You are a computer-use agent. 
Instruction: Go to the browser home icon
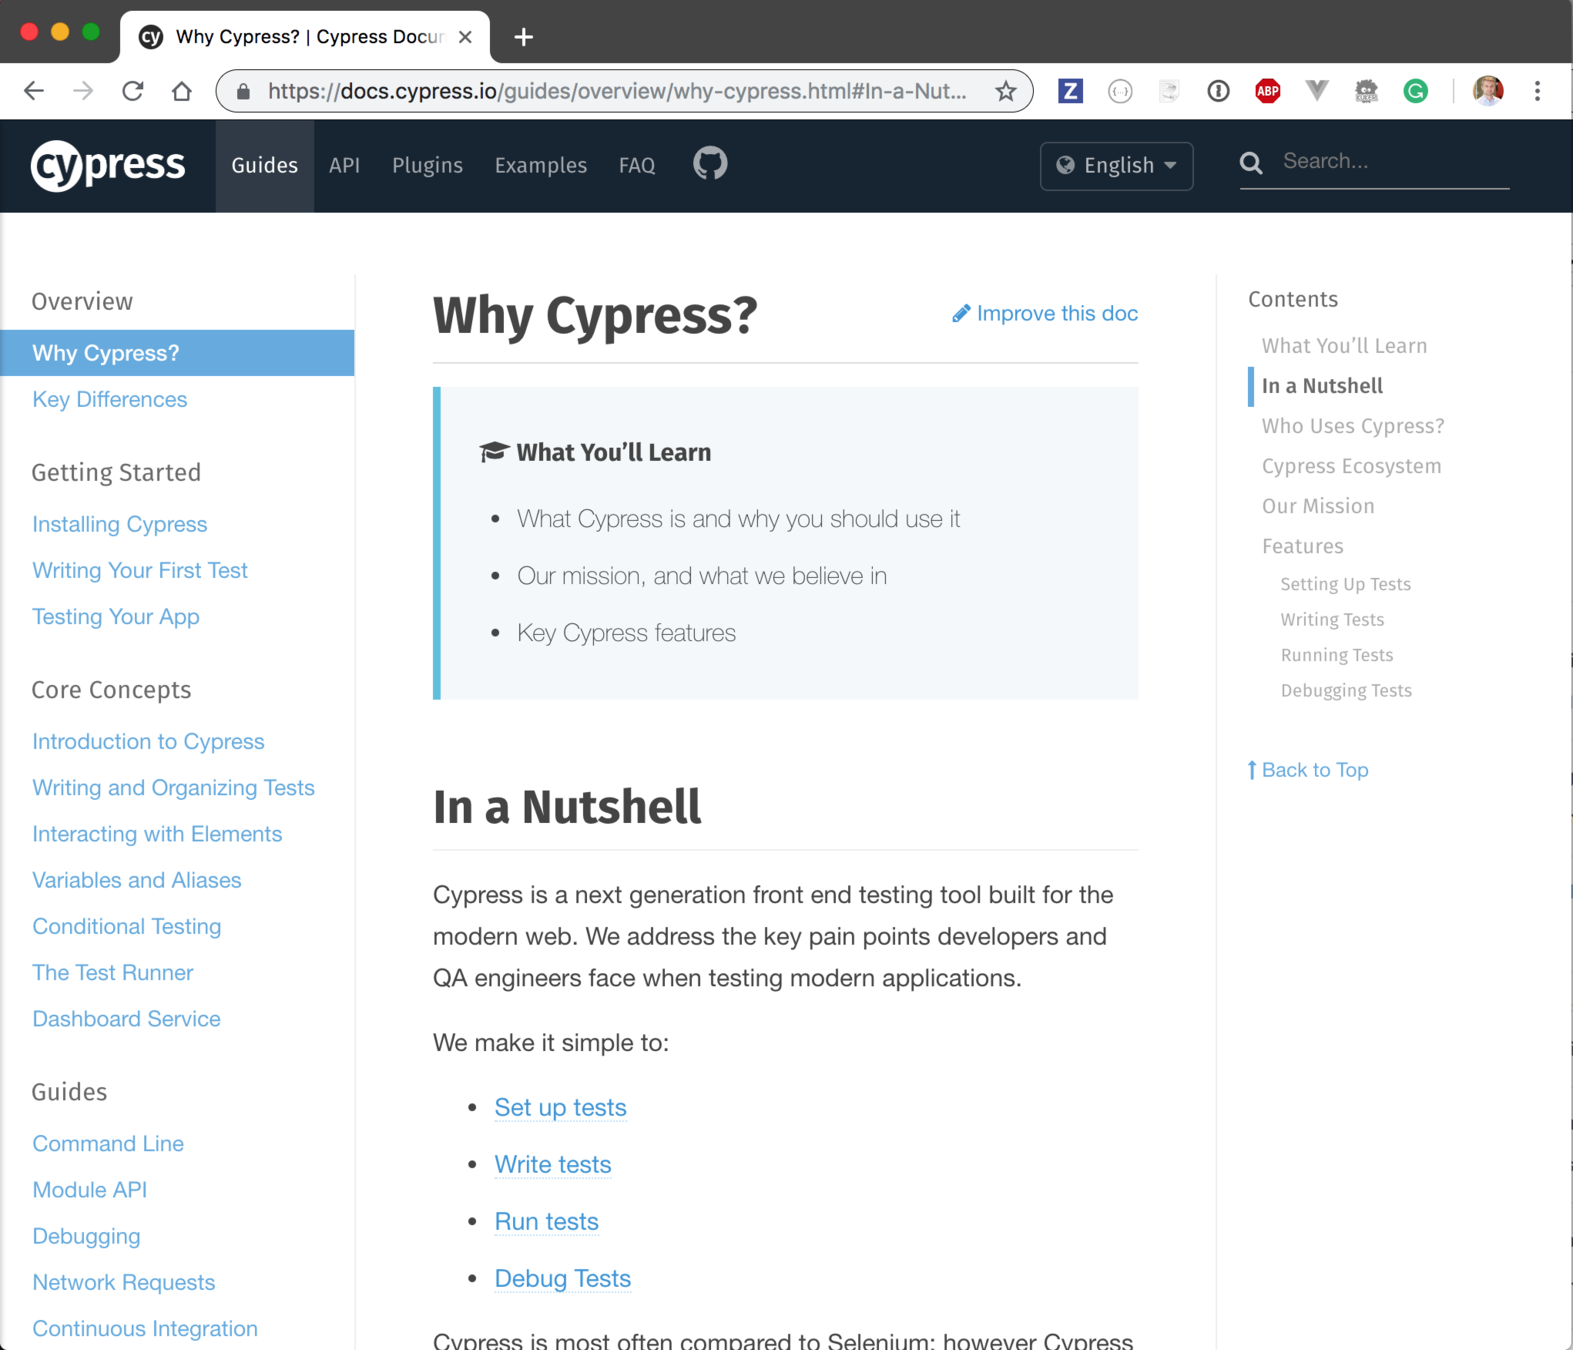pyautogui.click(x=181, y=91)
